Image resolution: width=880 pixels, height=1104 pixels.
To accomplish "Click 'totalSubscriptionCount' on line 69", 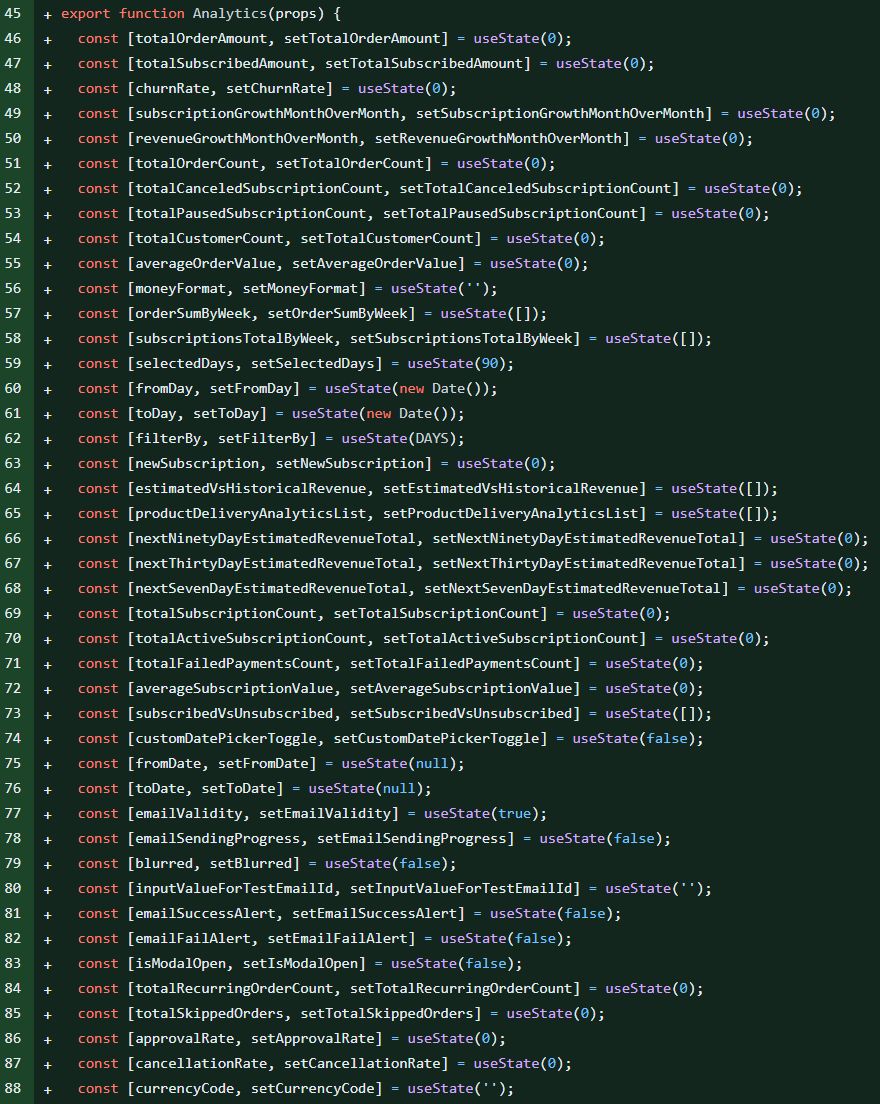I will (226, 613).
